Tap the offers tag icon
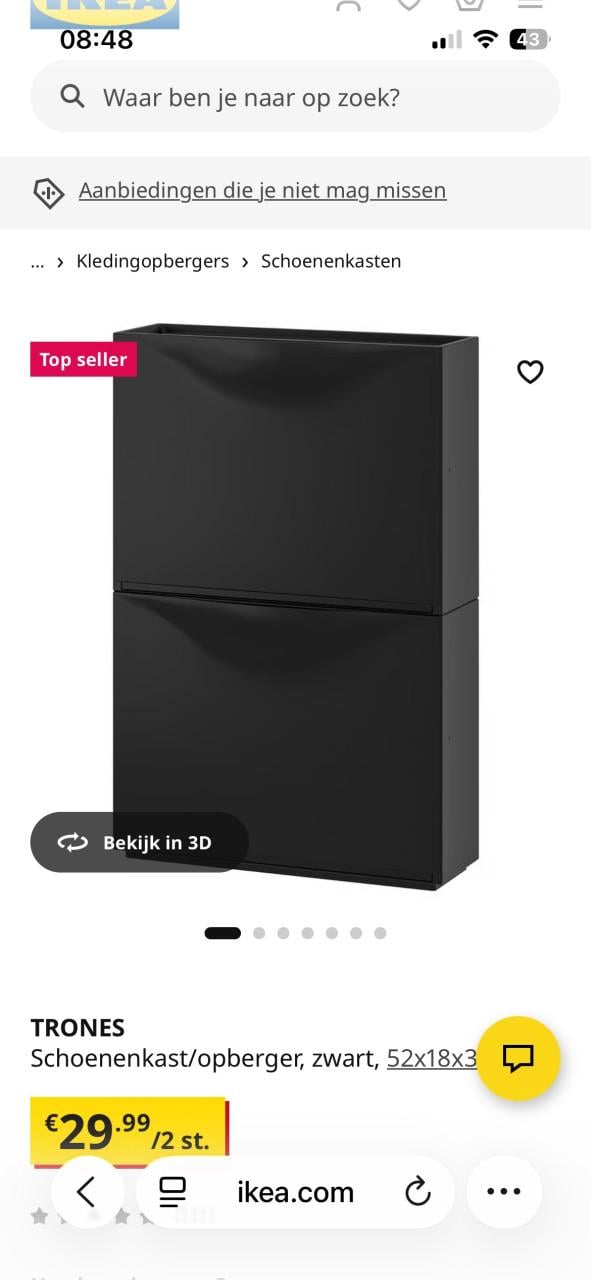 (49, 192)
